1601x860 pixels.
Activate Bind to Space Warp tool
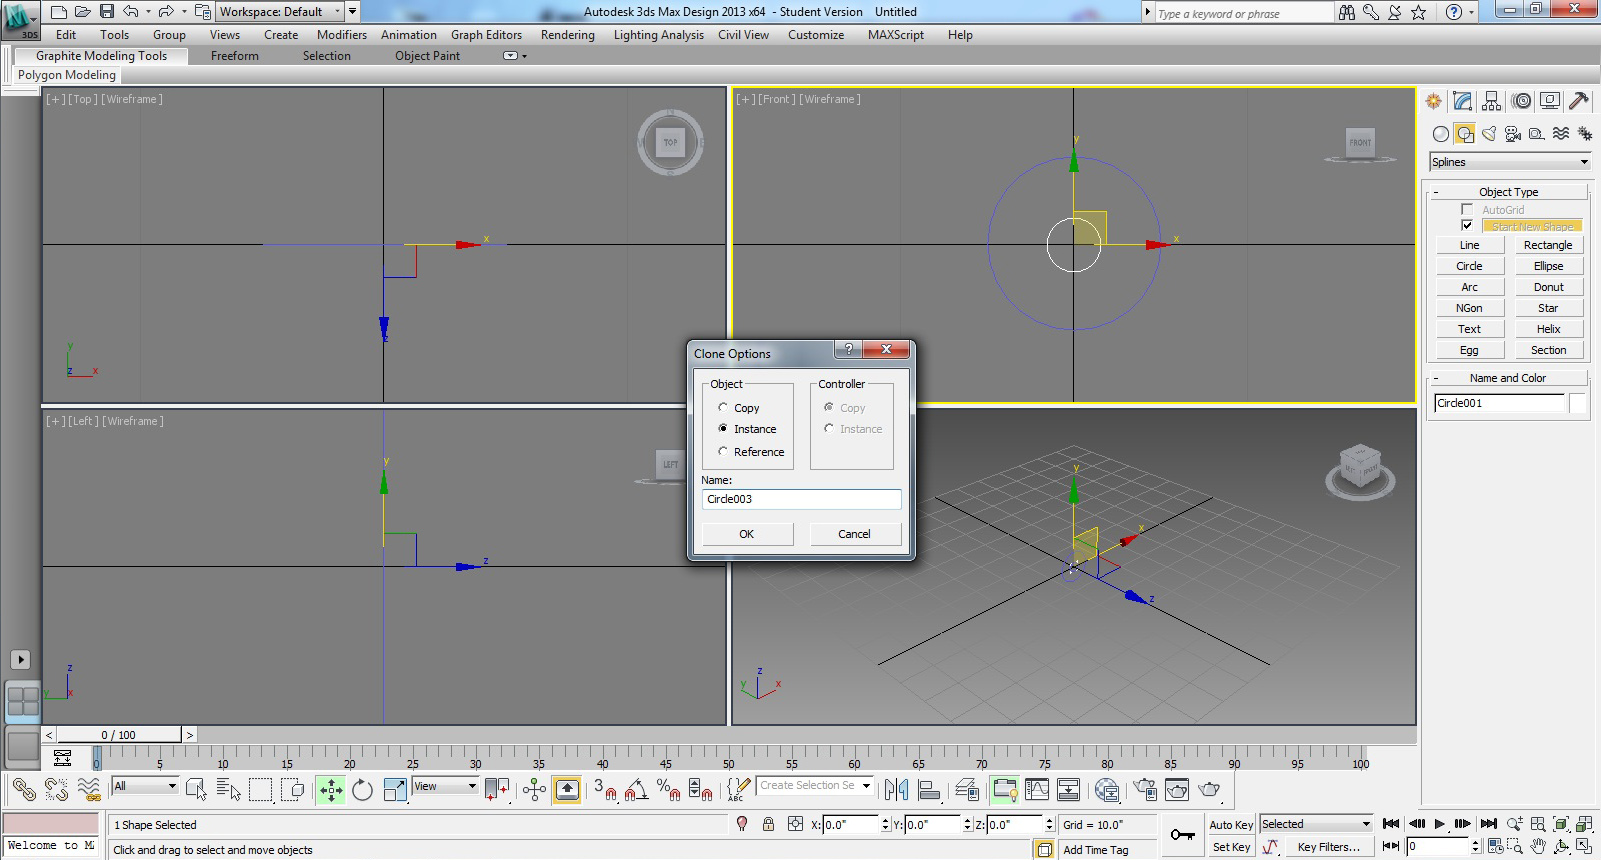coord(89,790)
